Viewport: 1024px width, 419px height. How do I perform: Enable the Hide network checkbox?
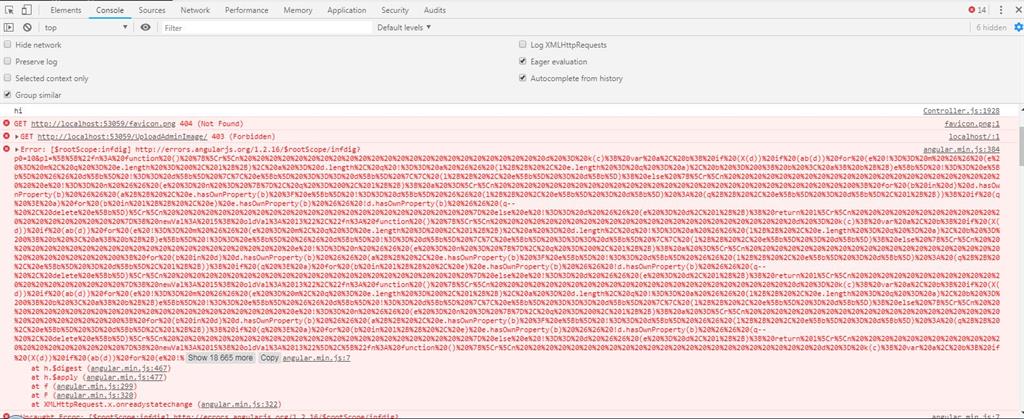[x=7, y=45]
